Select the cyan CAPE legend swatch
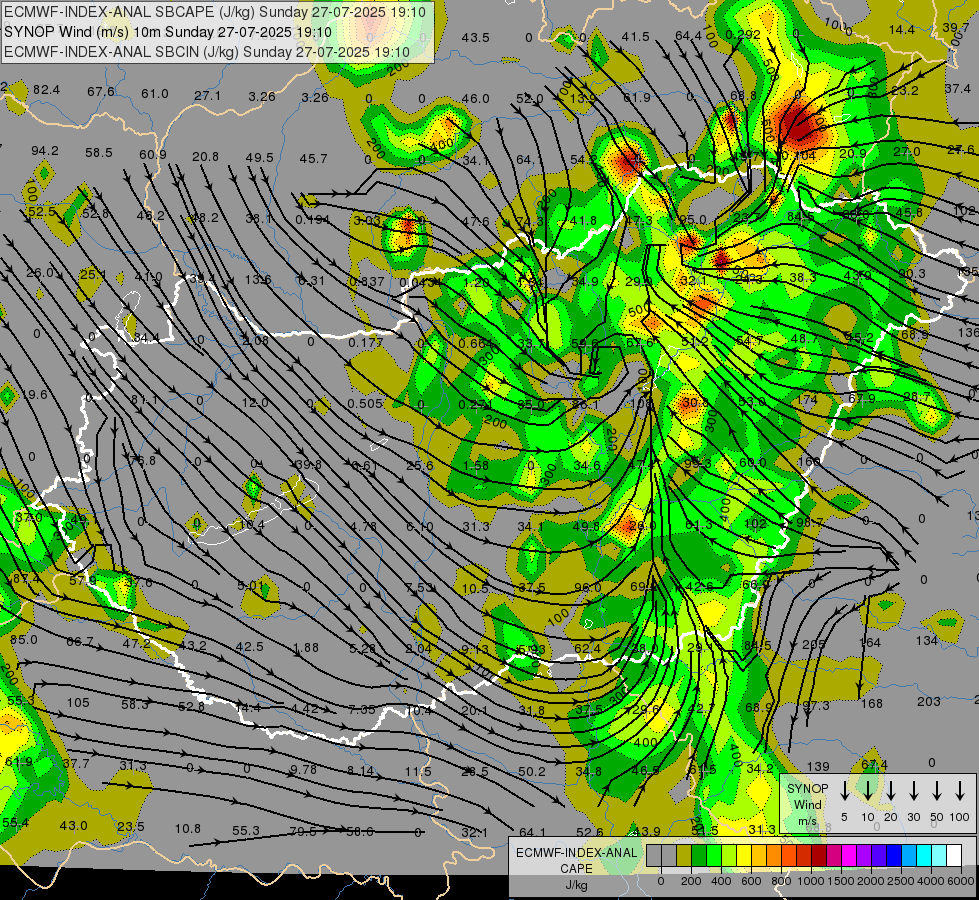The image size is (979, 900). [x=923, y=856]
